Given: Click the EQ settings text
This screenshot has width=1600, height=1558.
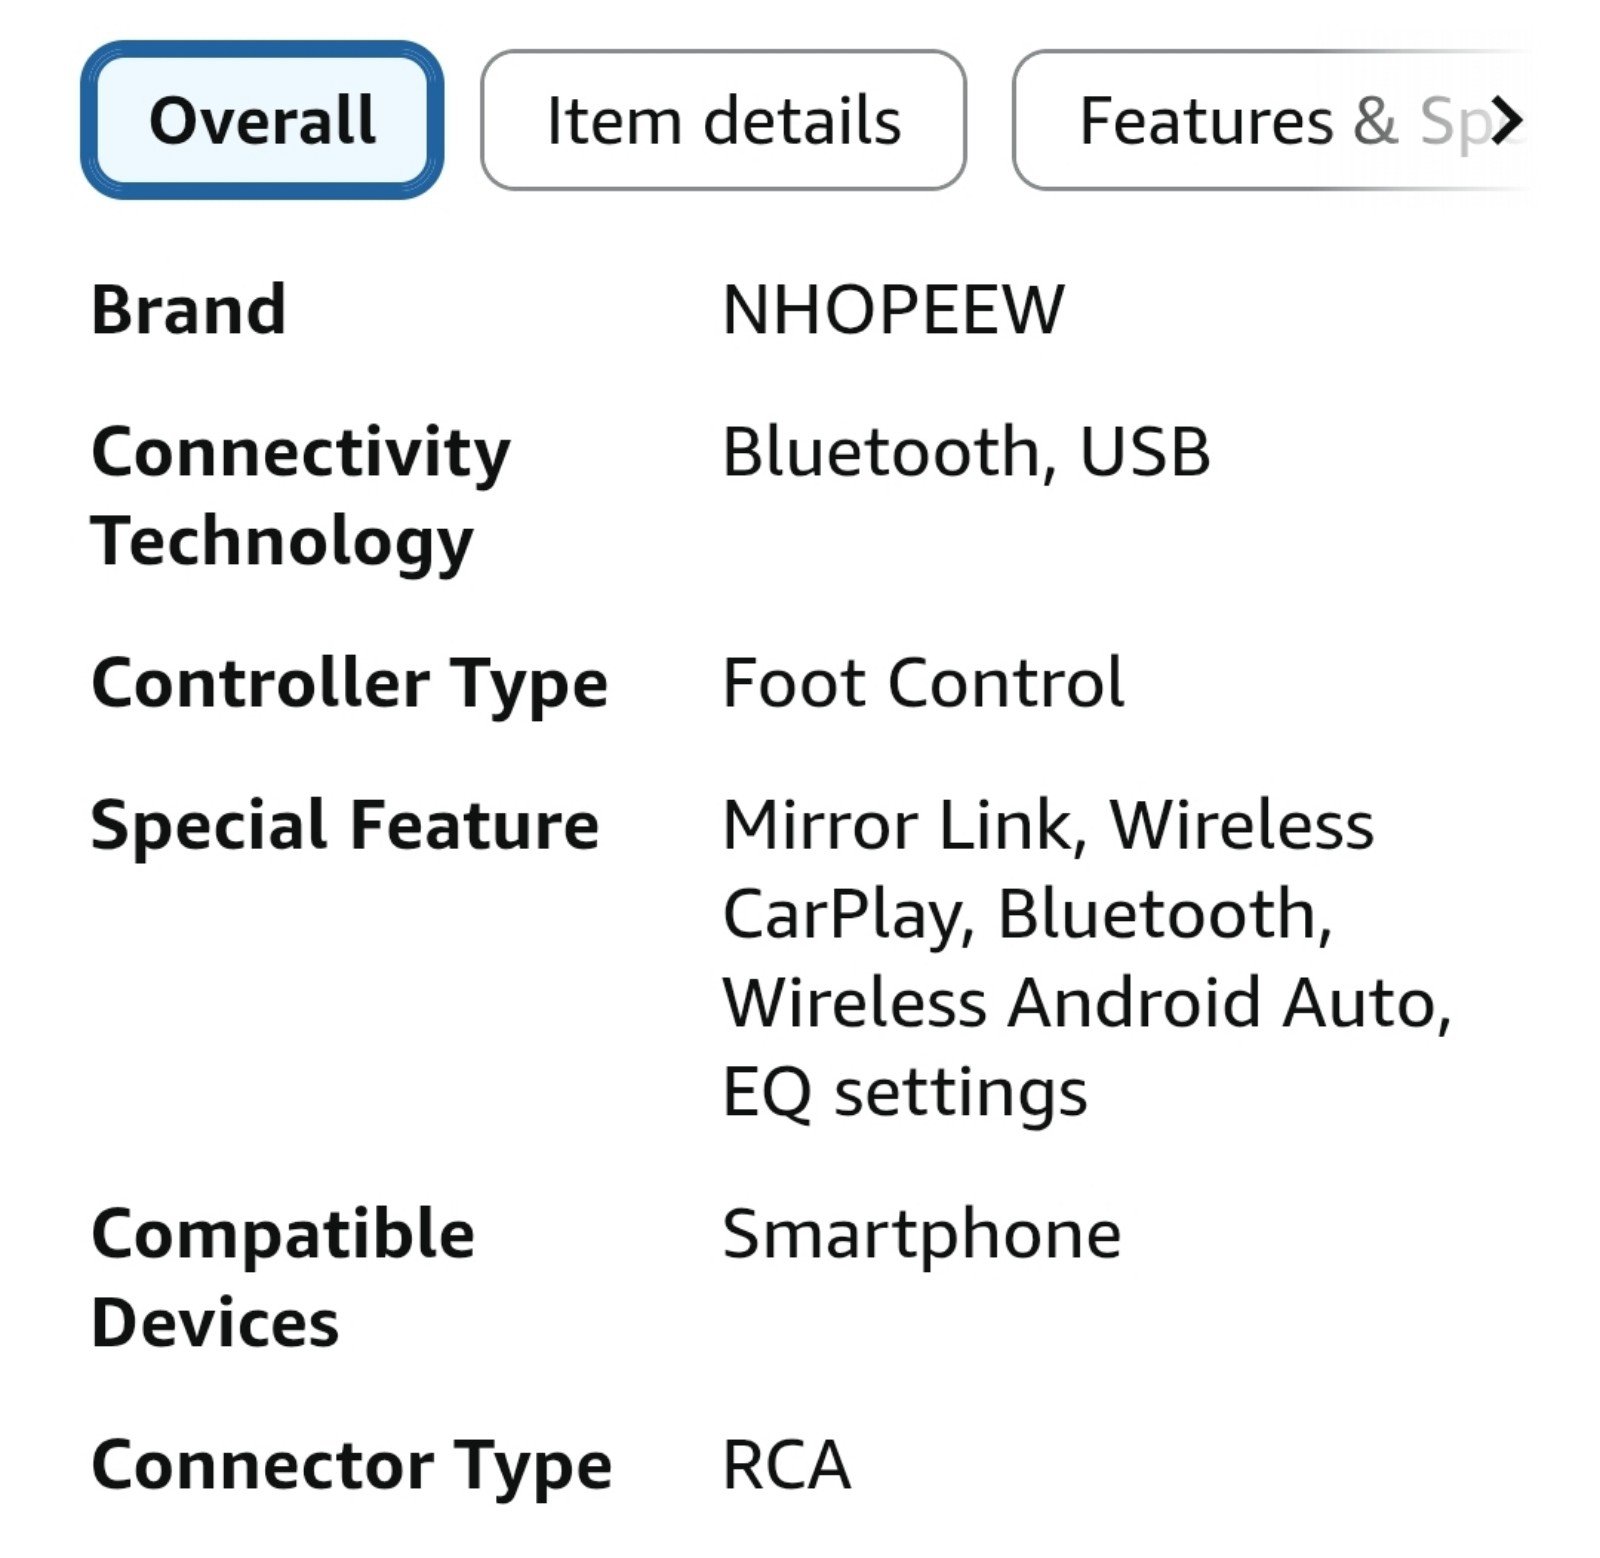Looking at the screenshot, I should click(905, 1094).
